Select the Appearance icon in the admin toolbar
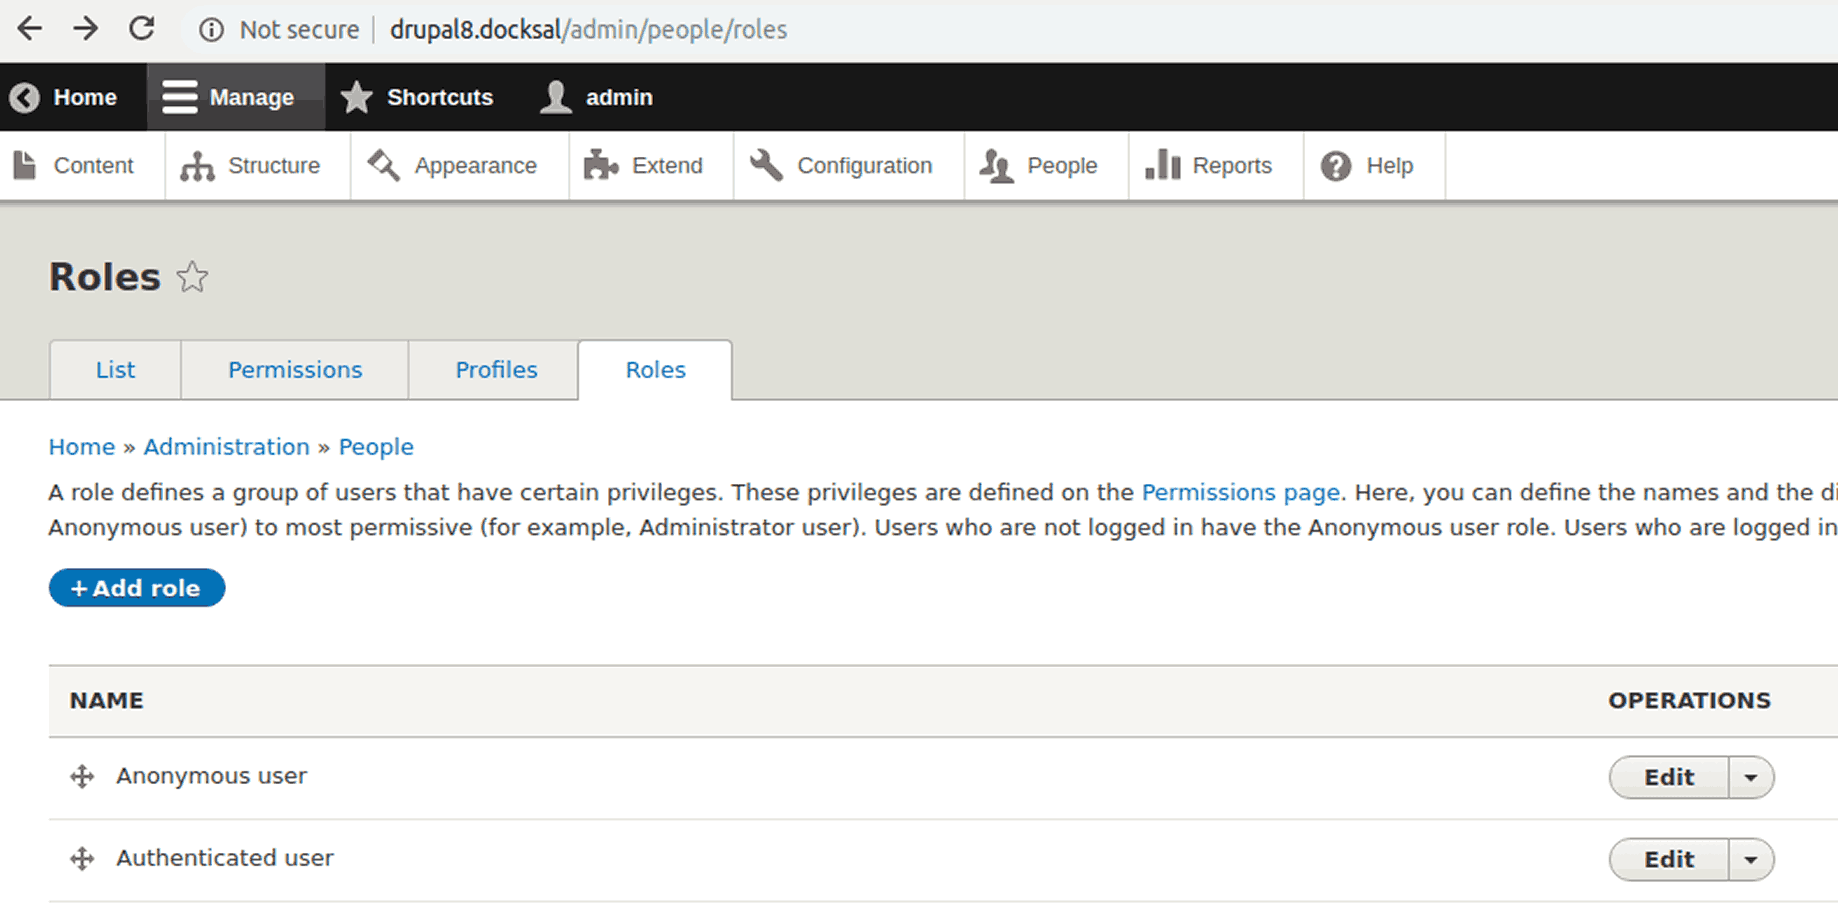Viewport: 1839px width, 911px height. [x=382, y=164]
